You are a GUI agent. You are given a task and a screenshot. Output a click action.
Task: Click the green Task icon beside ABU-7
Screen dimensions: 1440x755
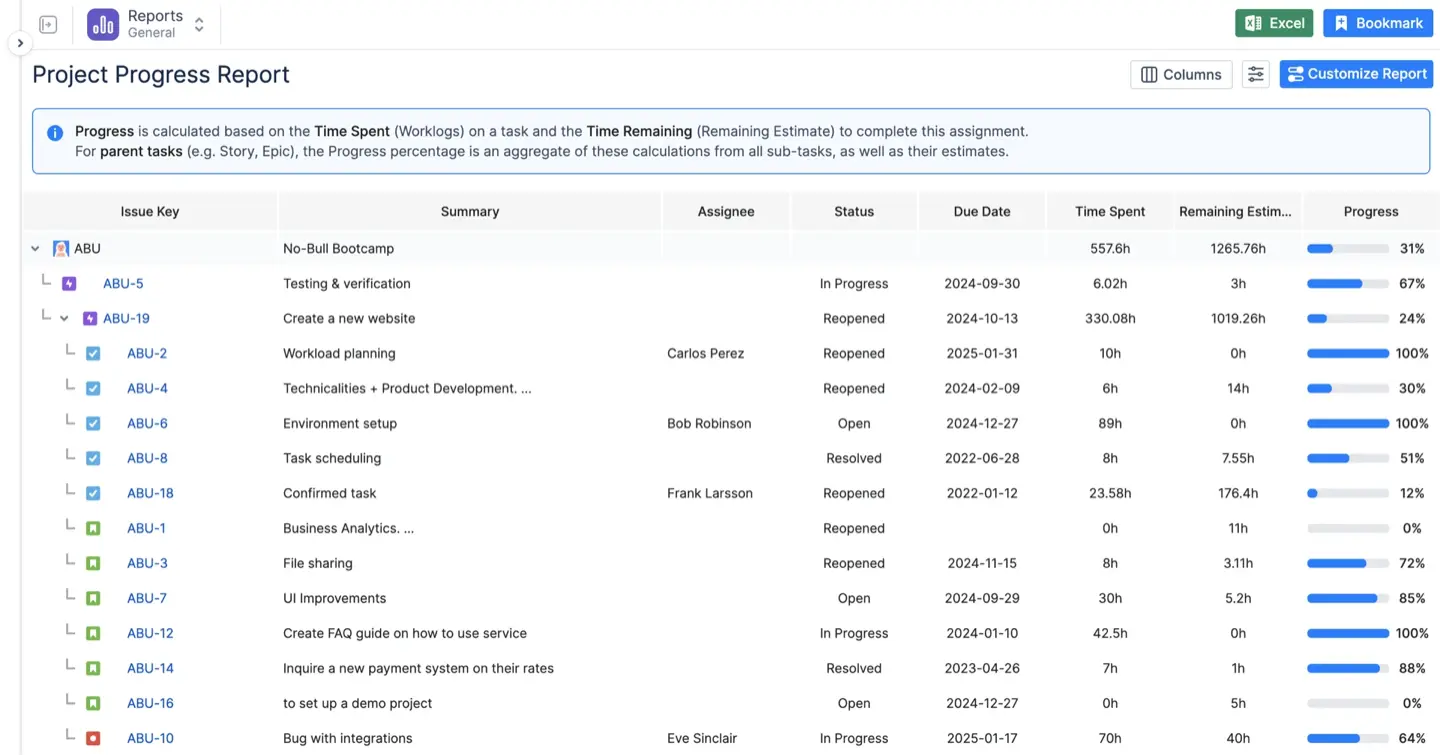point(93,597)
